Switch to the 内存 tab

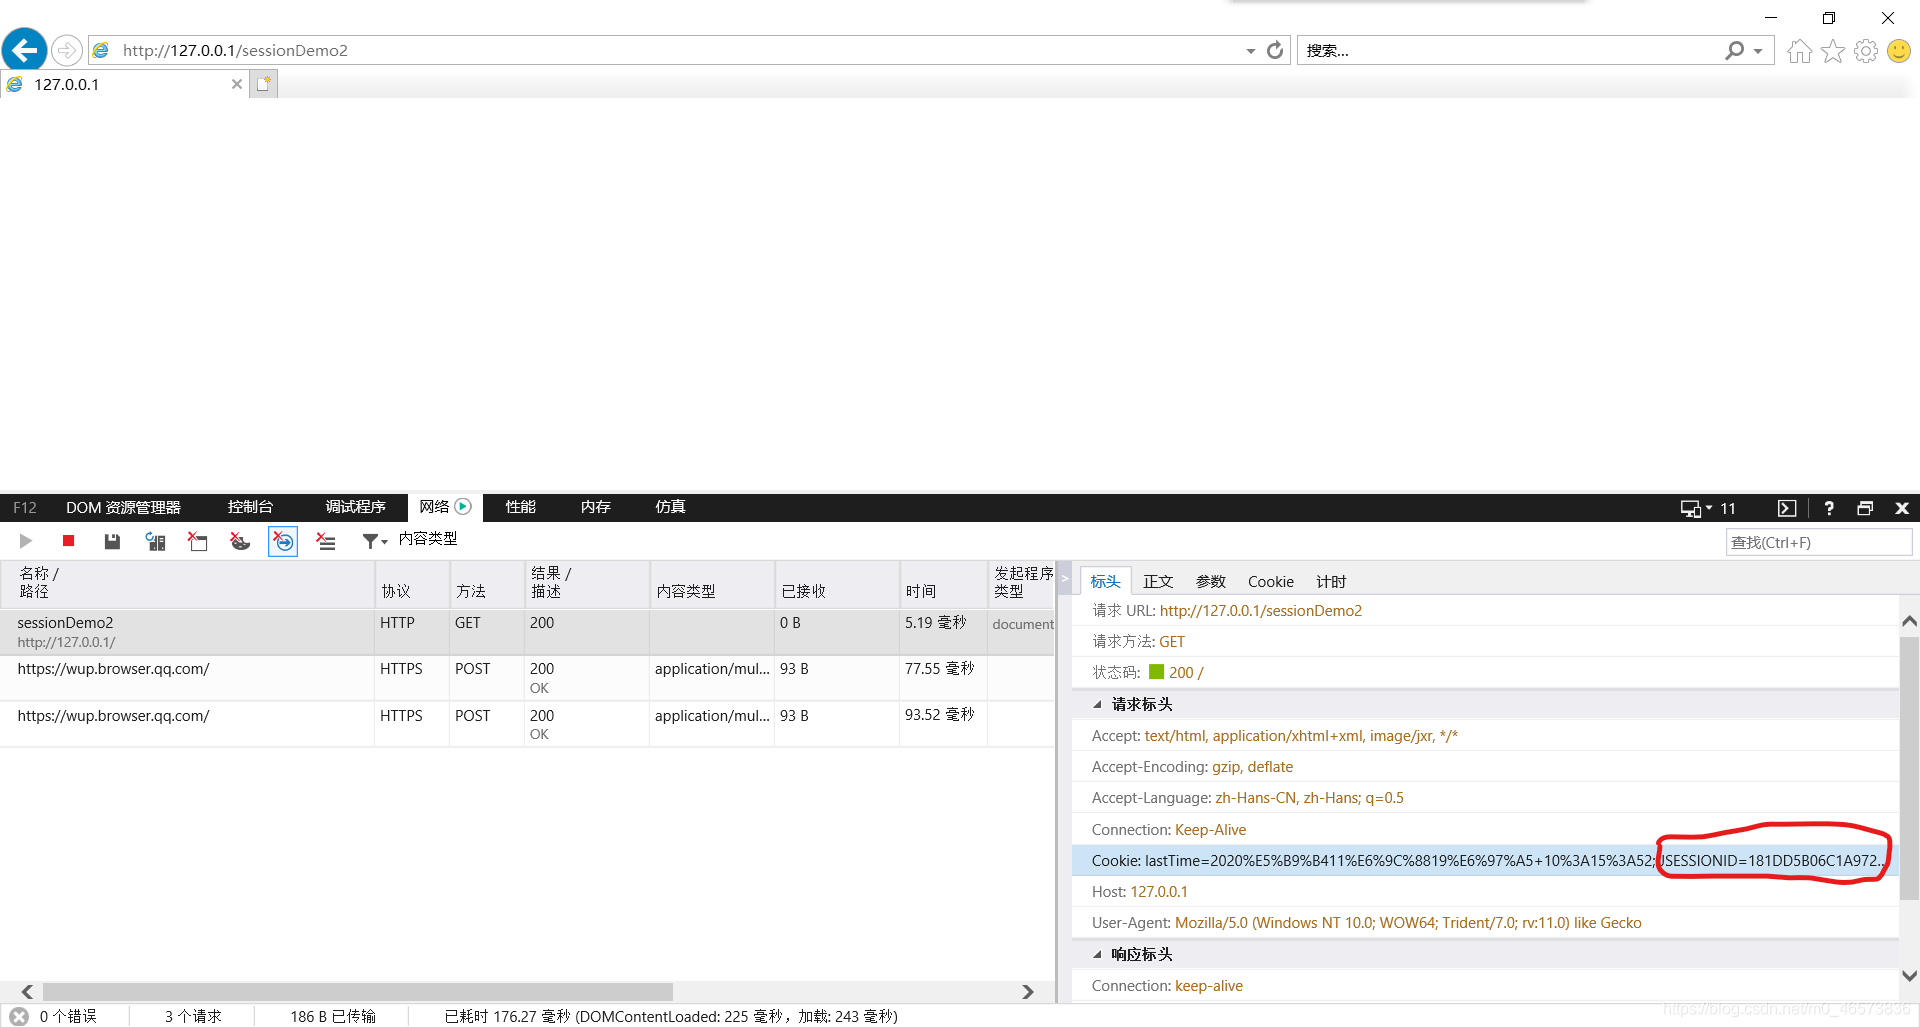(x=595, y=507)
